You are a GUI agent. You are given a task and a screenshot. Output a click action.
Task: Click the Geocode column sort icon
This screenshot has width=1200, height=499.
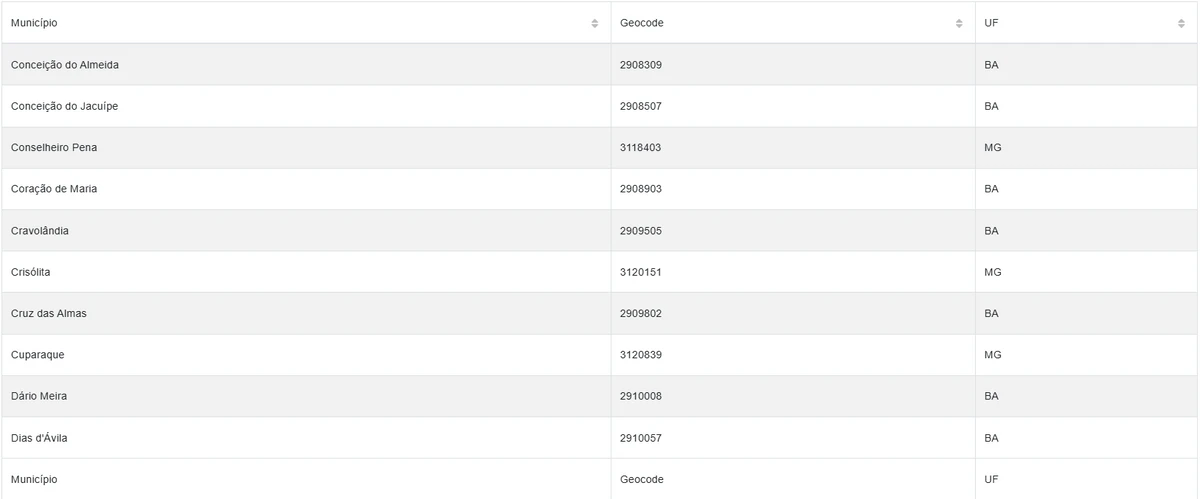pyautogui.click(x=959, y=23)
